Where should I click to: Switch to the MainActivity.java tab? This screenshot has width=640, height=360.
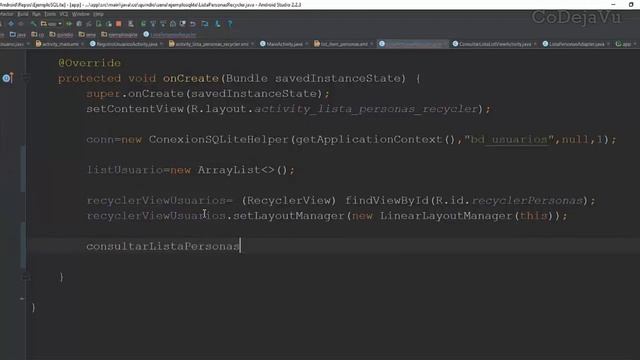[284, 44]
